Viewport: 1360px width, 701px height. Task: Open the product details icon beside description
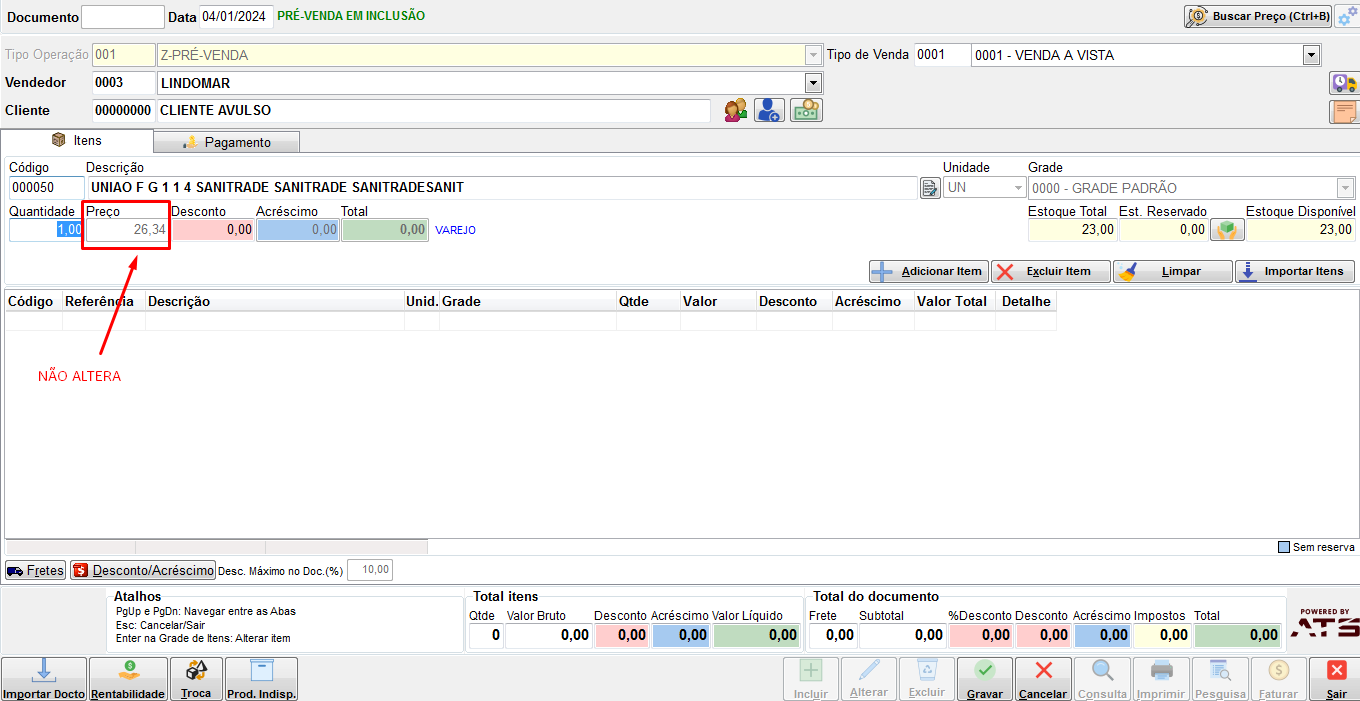point(929,187)
